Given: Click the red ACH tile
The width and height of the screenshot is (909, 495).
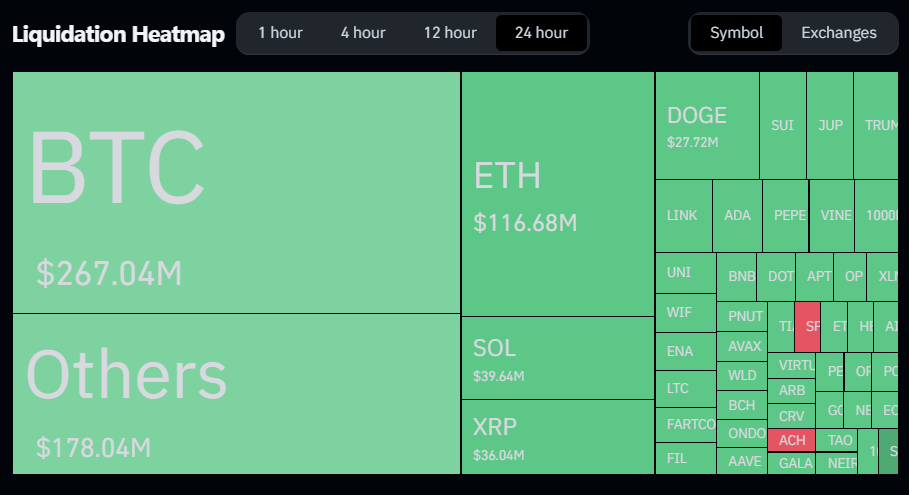Looking at the screenshot, I should click(791, 441).
